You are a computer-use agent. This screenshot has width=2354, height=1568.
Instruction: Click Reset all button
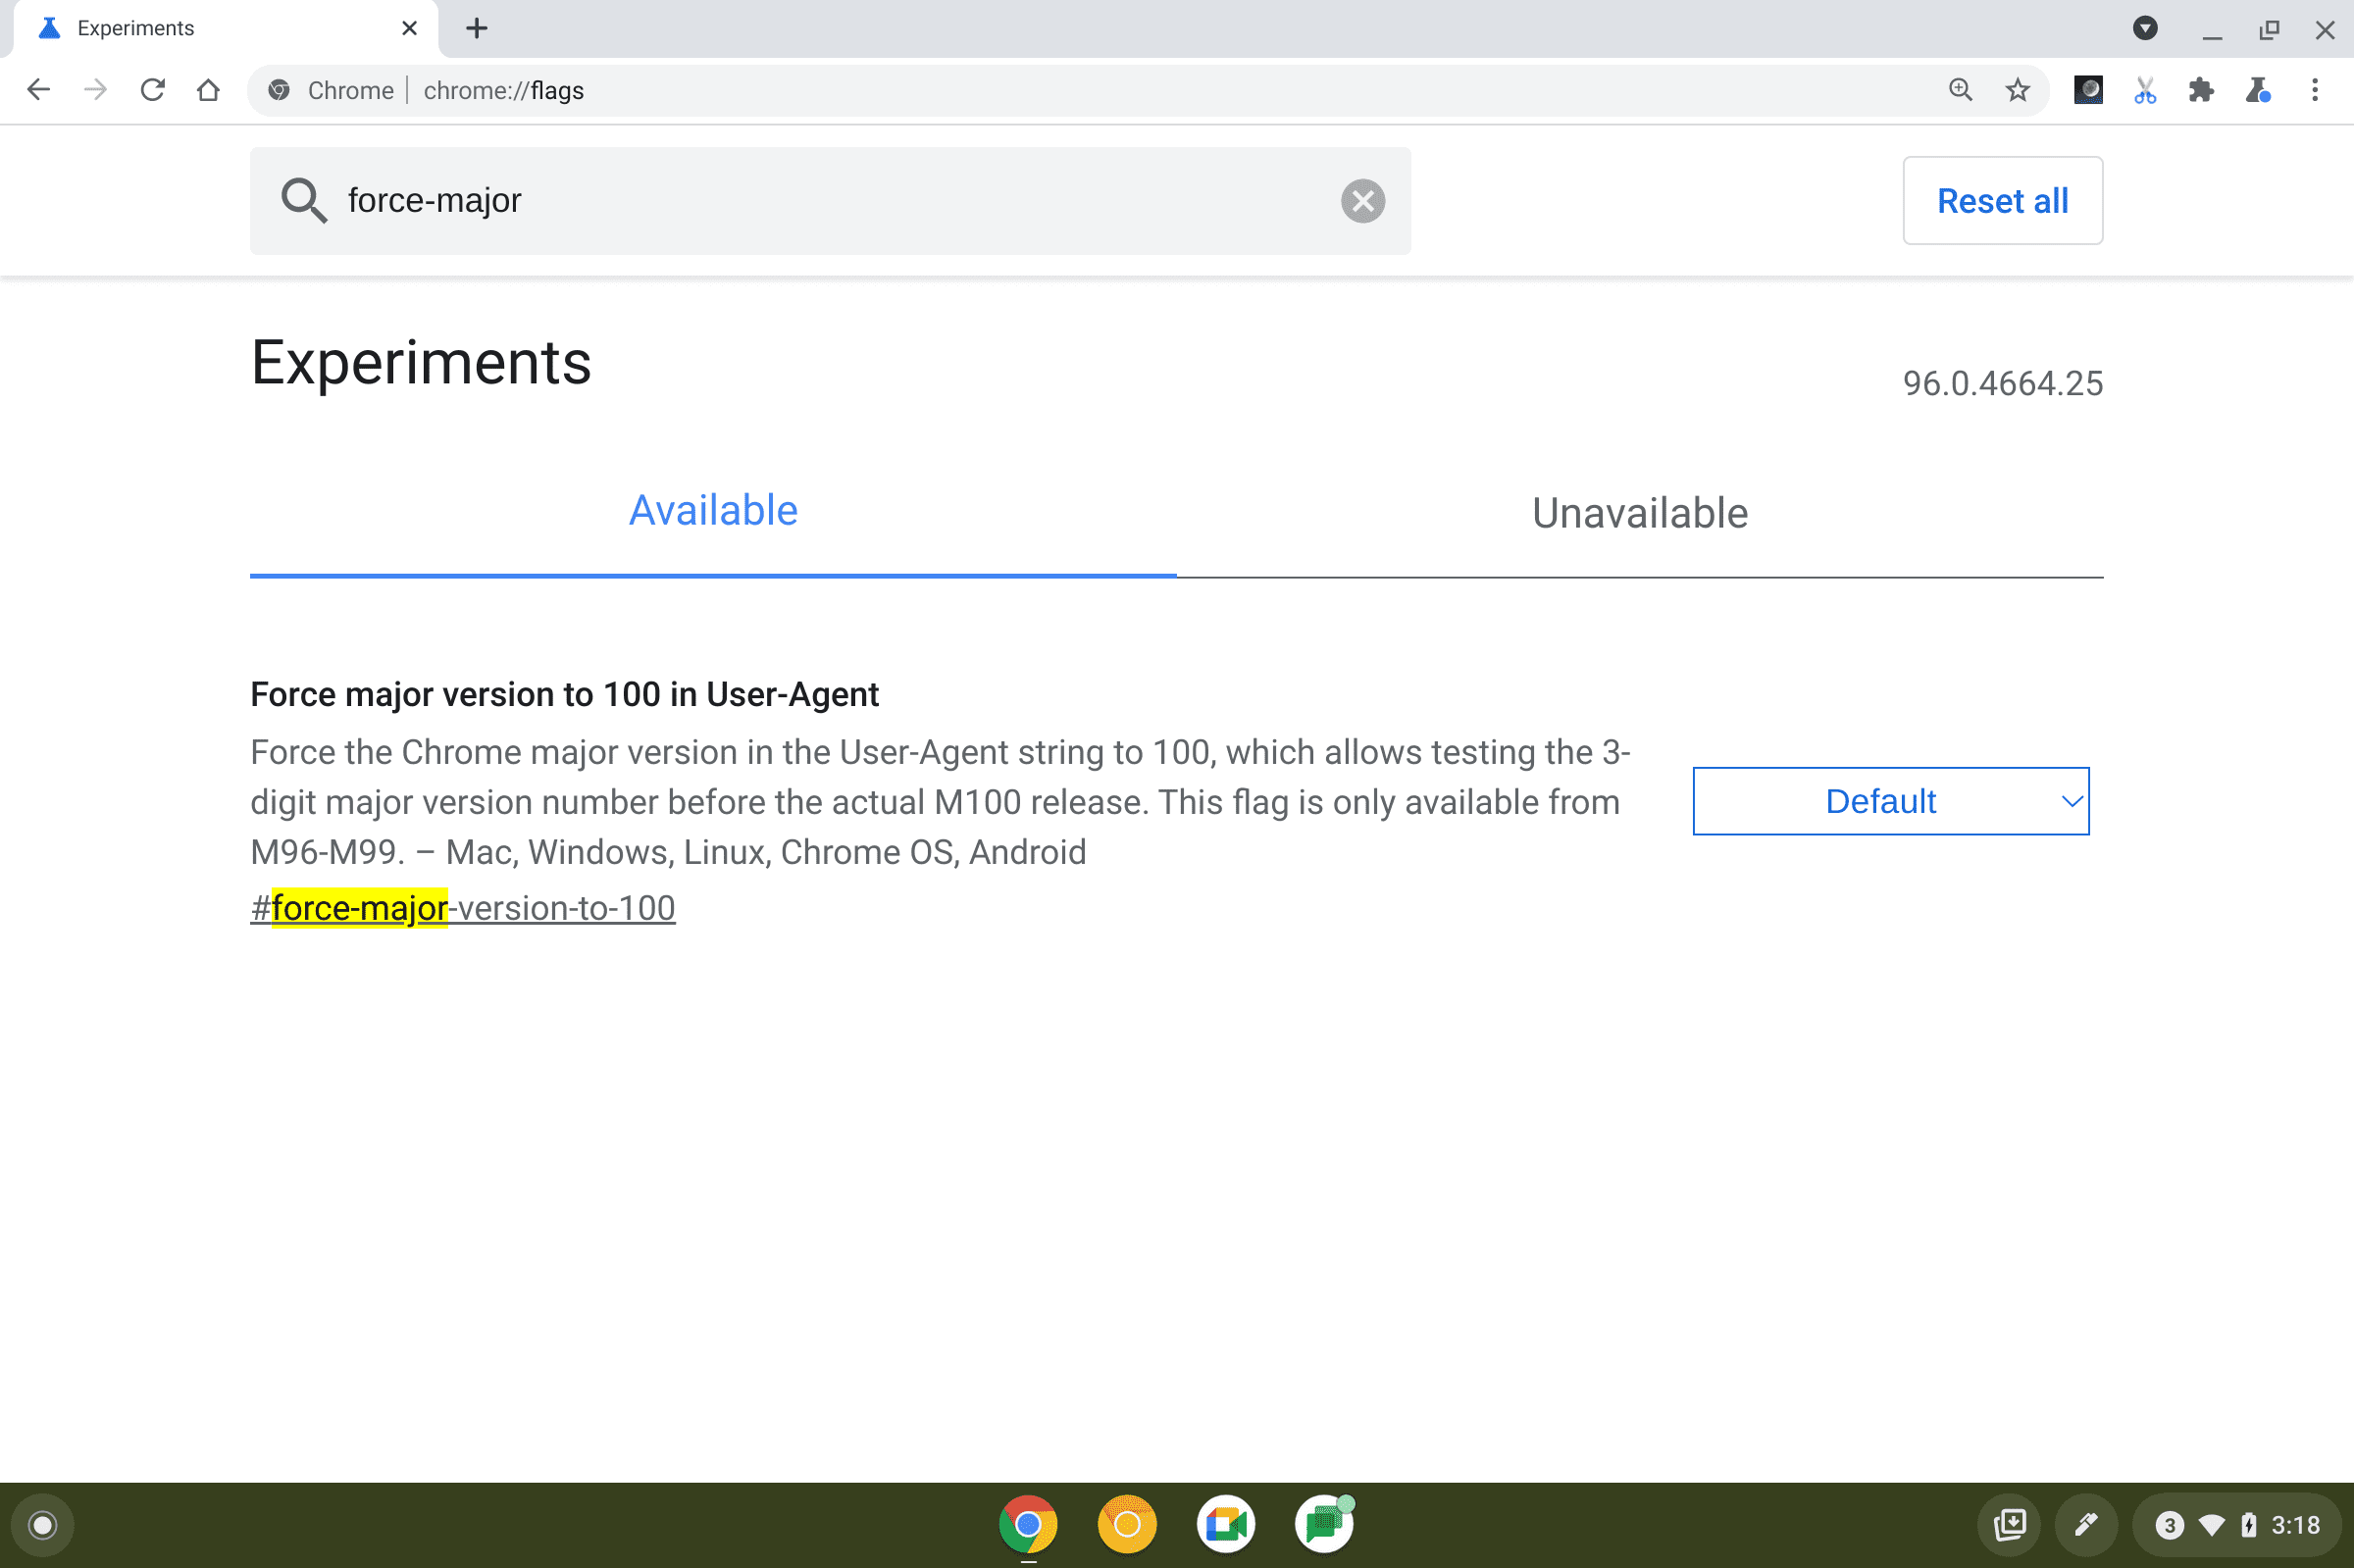(2002, 199)
